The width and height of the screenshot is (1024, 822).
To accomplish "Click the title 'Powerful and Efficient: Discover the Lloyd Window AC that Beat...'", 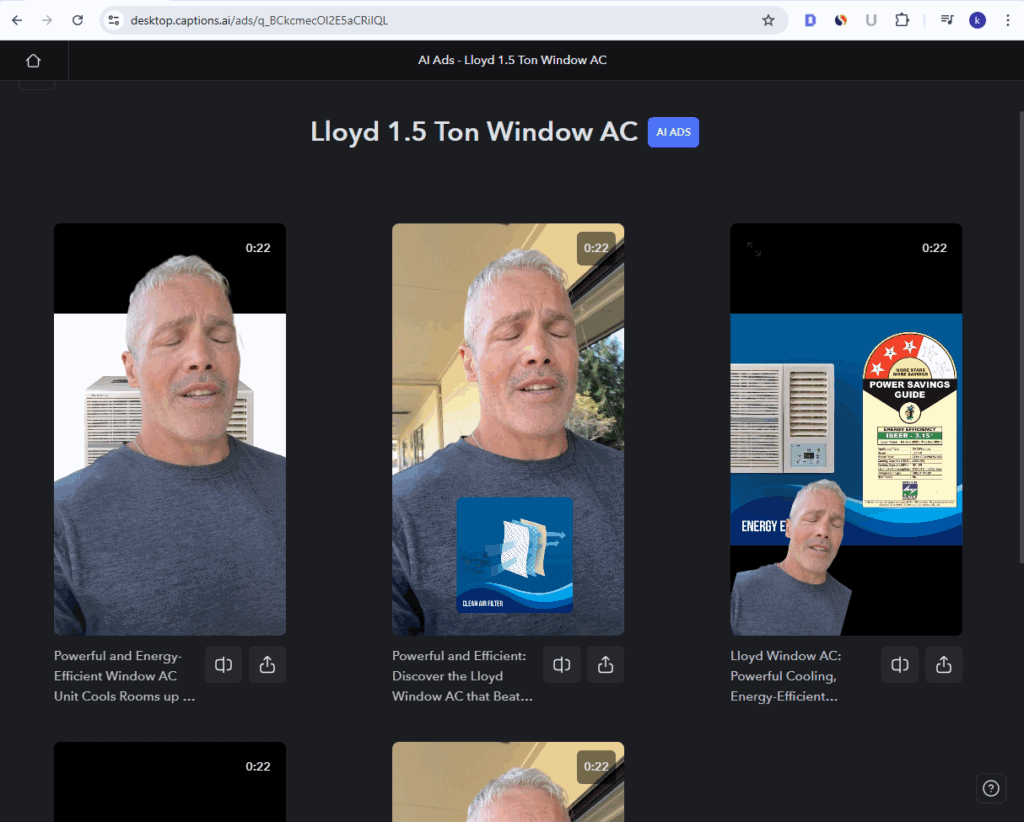I will pos(462,676).
